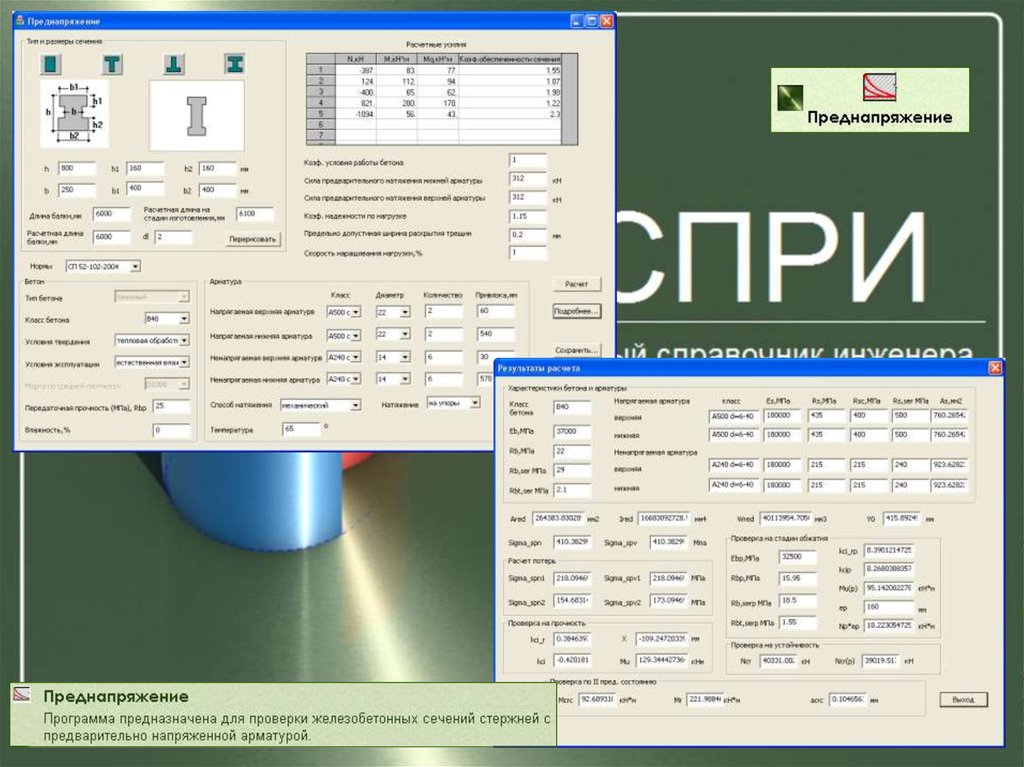
Task: Expand the Натяжение на упоры dropdown
Action: click(474, 403)
